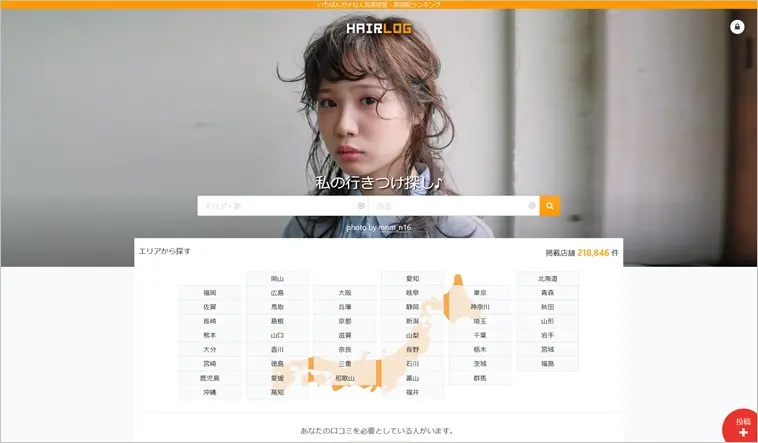Screen dimensions: 758x443
Task: Click the red 投稿 plus button
Action: click(743, 427)
